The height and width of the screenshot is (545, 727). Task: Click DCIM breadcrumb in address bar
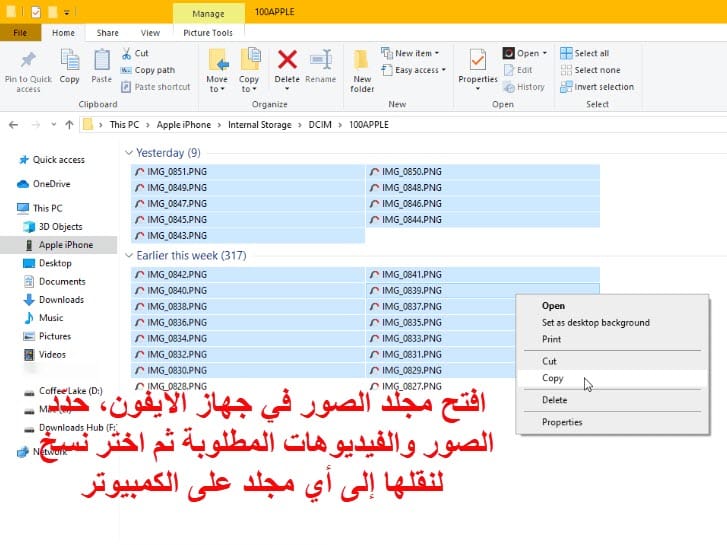(x=320, y=125)
